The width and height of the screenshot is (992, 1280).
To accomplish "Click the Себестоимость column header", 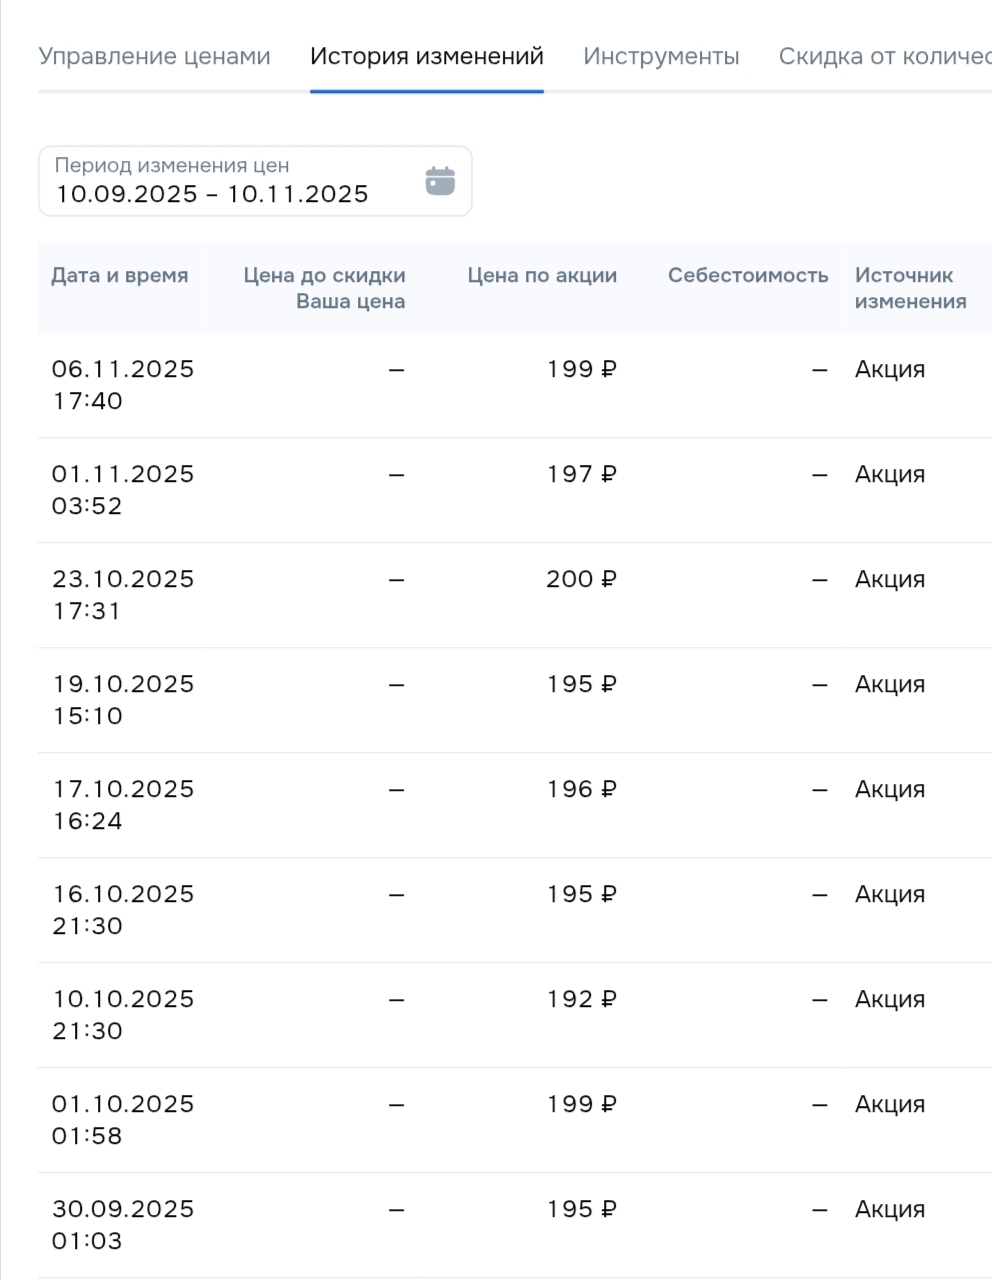I will coord(748,276).
